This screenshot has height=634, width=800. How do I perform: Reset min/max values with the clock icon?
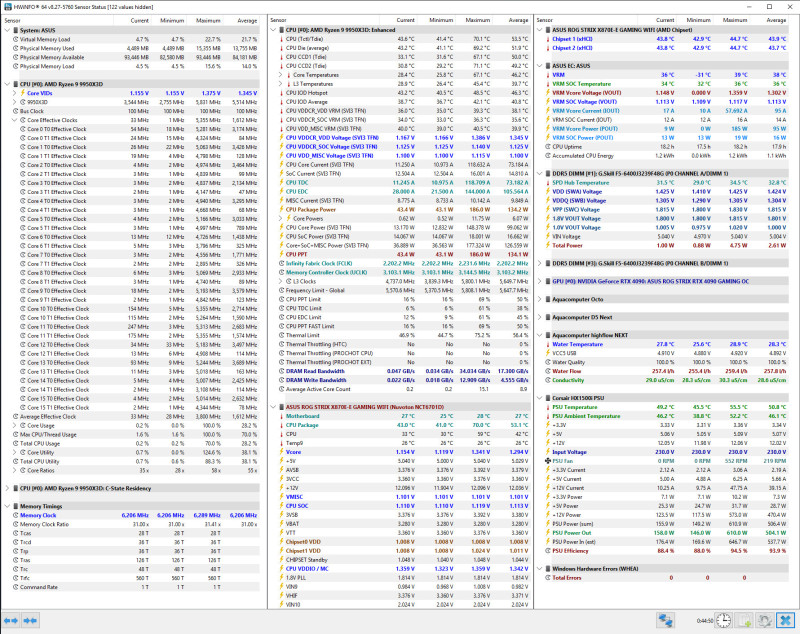click(x=723, y=621)
